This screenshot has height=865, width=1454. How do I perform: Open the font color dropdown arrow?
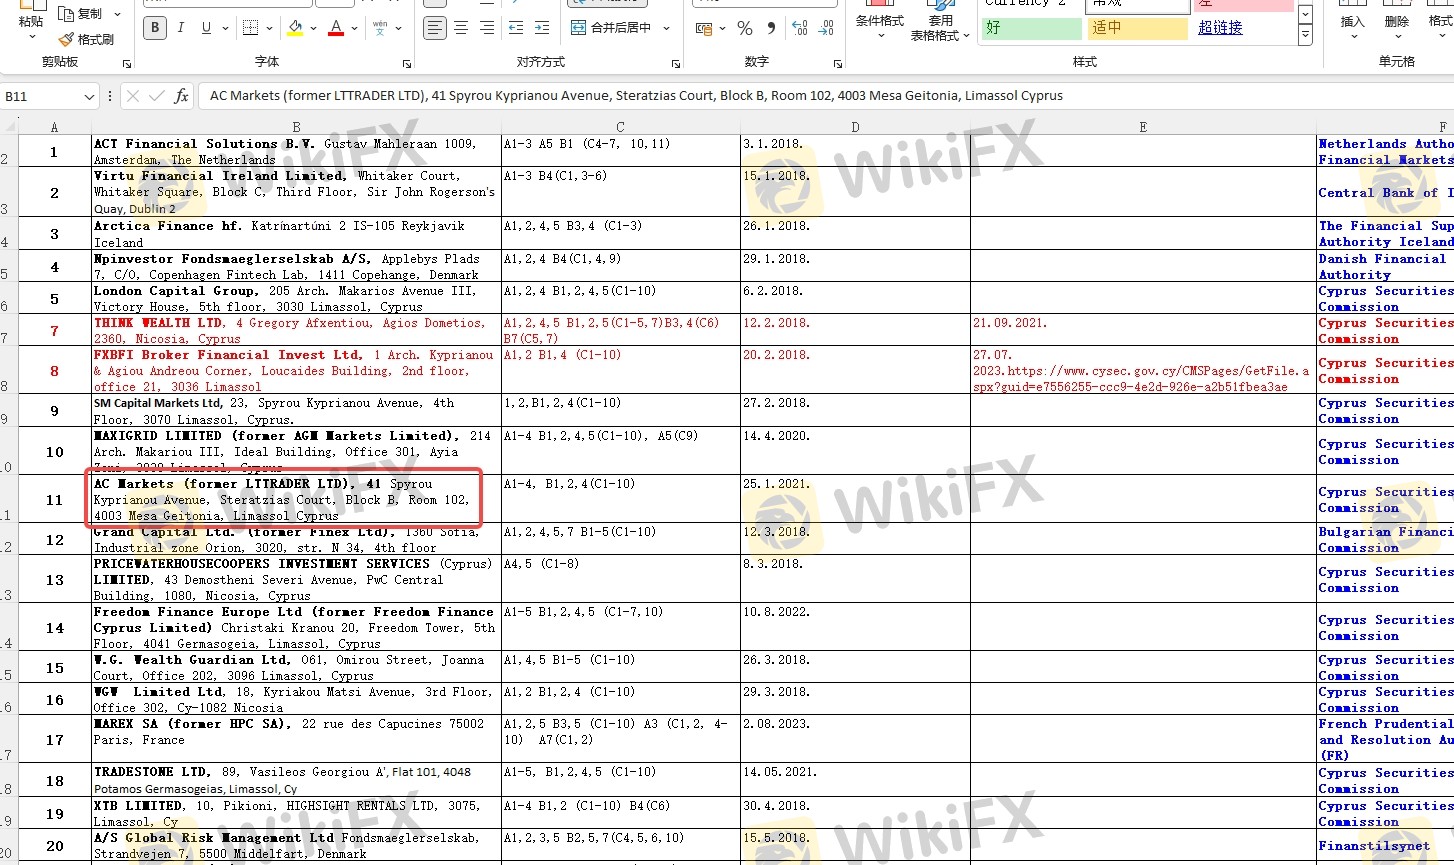point(354,28)
